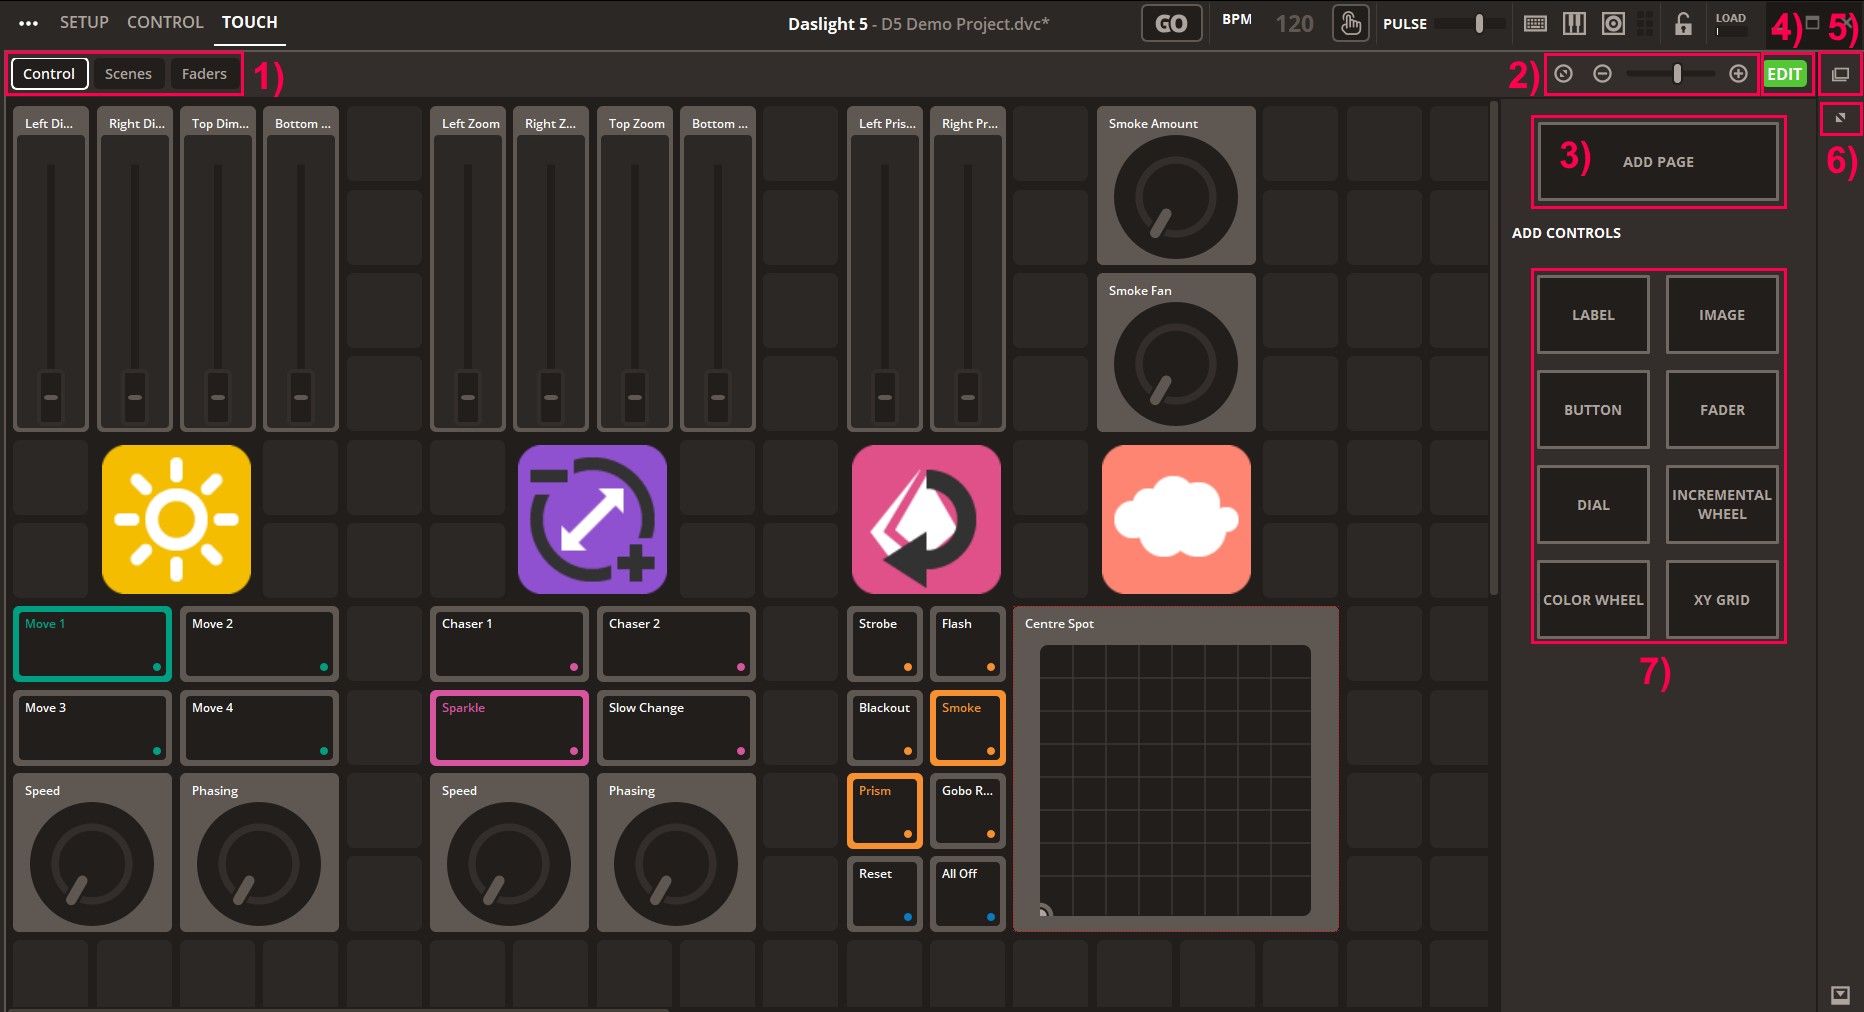Toggle the green EDIT mode button
The width and height of the screenshot is (1864, 1012).
point(1784,74)
